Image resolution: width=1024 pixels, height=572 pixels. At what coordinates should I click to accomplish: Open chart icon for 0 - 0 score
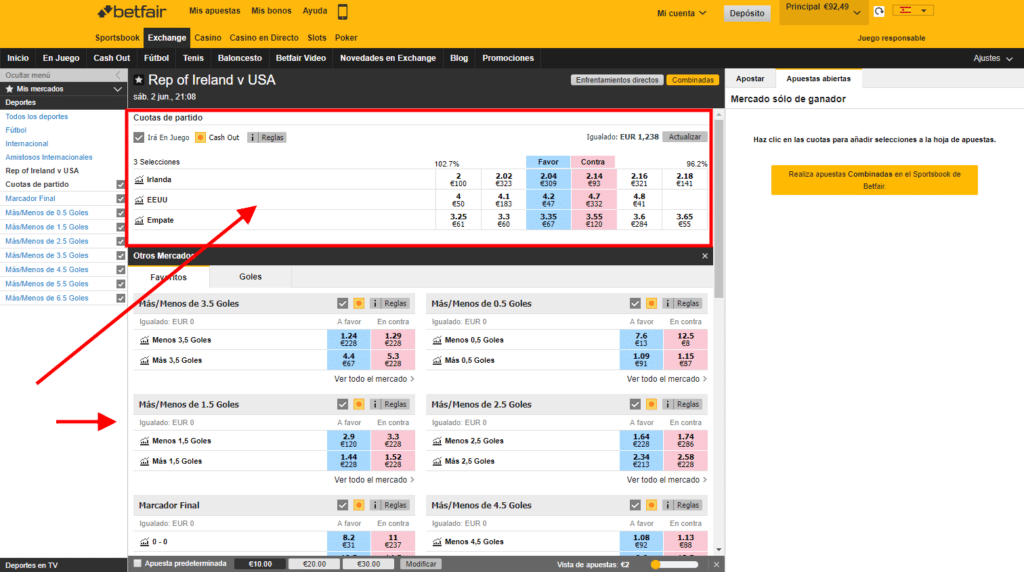click(144, 542)
